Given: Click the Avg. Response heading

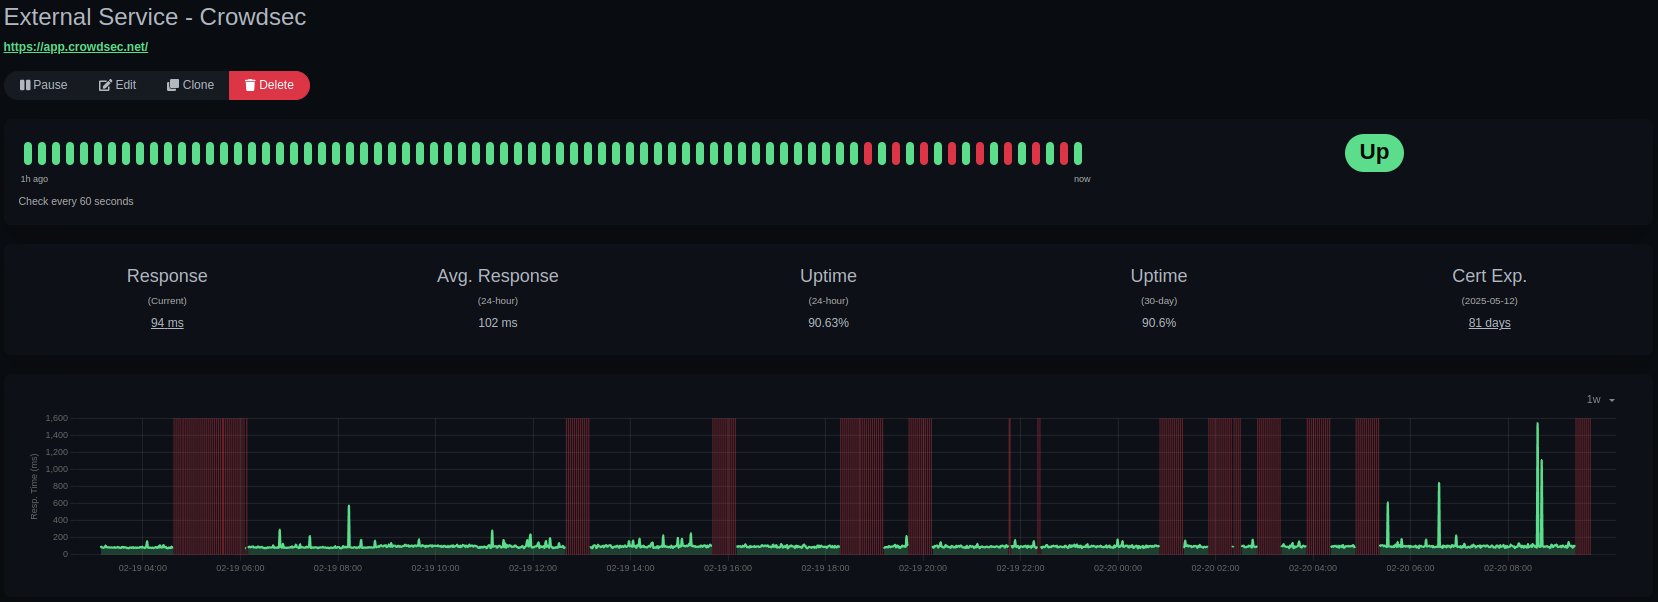Looking at the screenshot, I should tap(498, 276).
